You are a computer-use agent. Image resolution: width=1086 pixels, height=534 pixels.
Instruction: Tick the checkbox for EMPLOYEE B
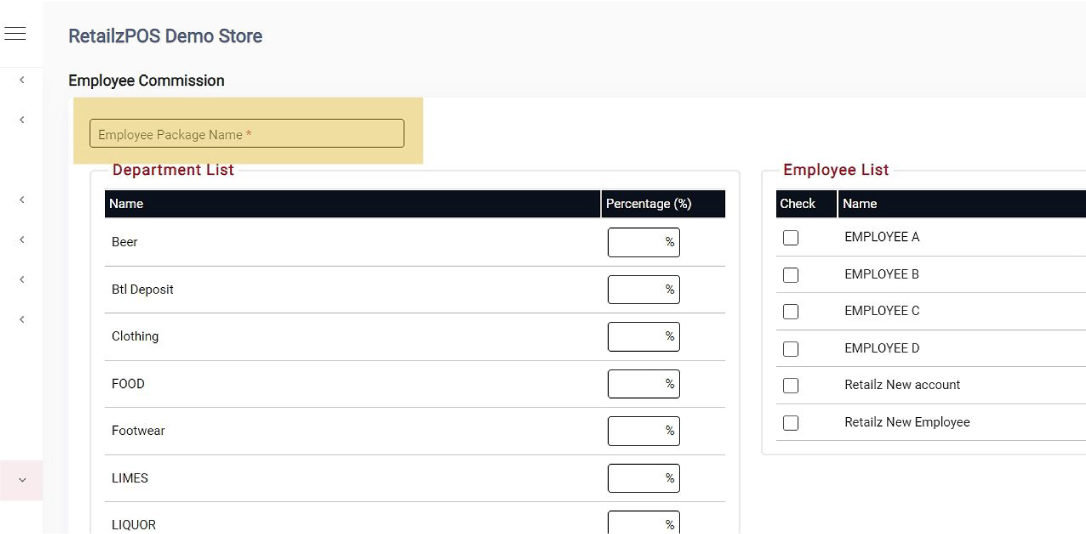(790, 275)
